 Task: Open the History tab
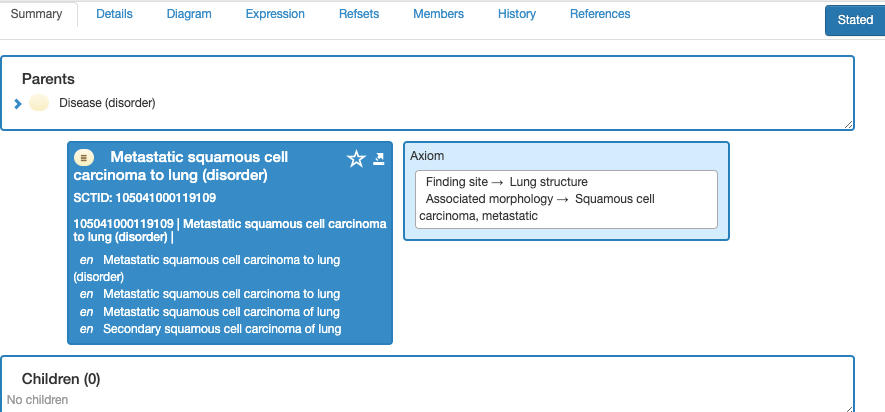pyautogui.click(x=516, y=14)
